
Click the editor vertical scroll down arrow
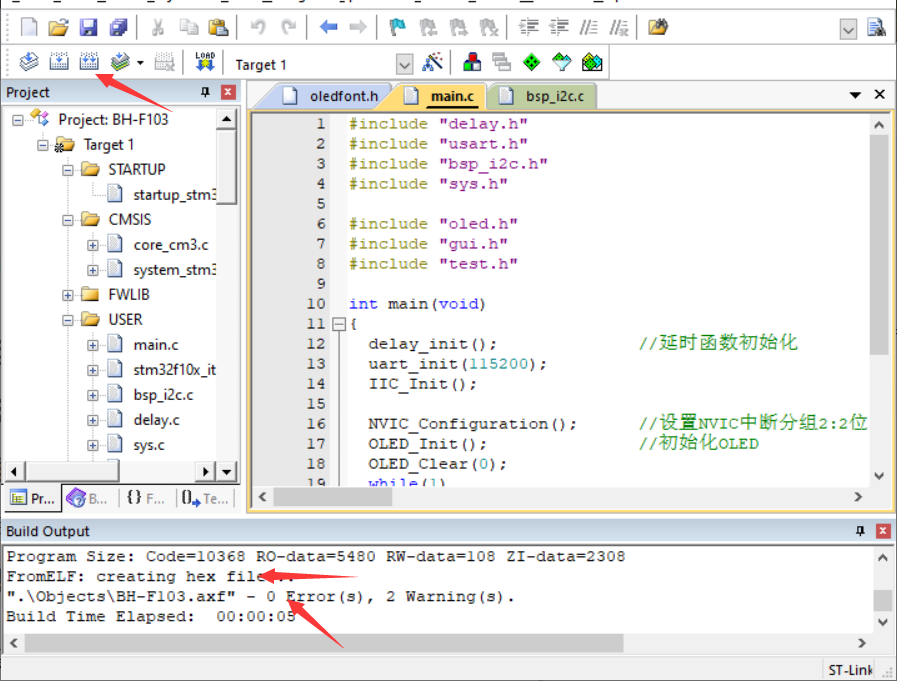[879, 476]
